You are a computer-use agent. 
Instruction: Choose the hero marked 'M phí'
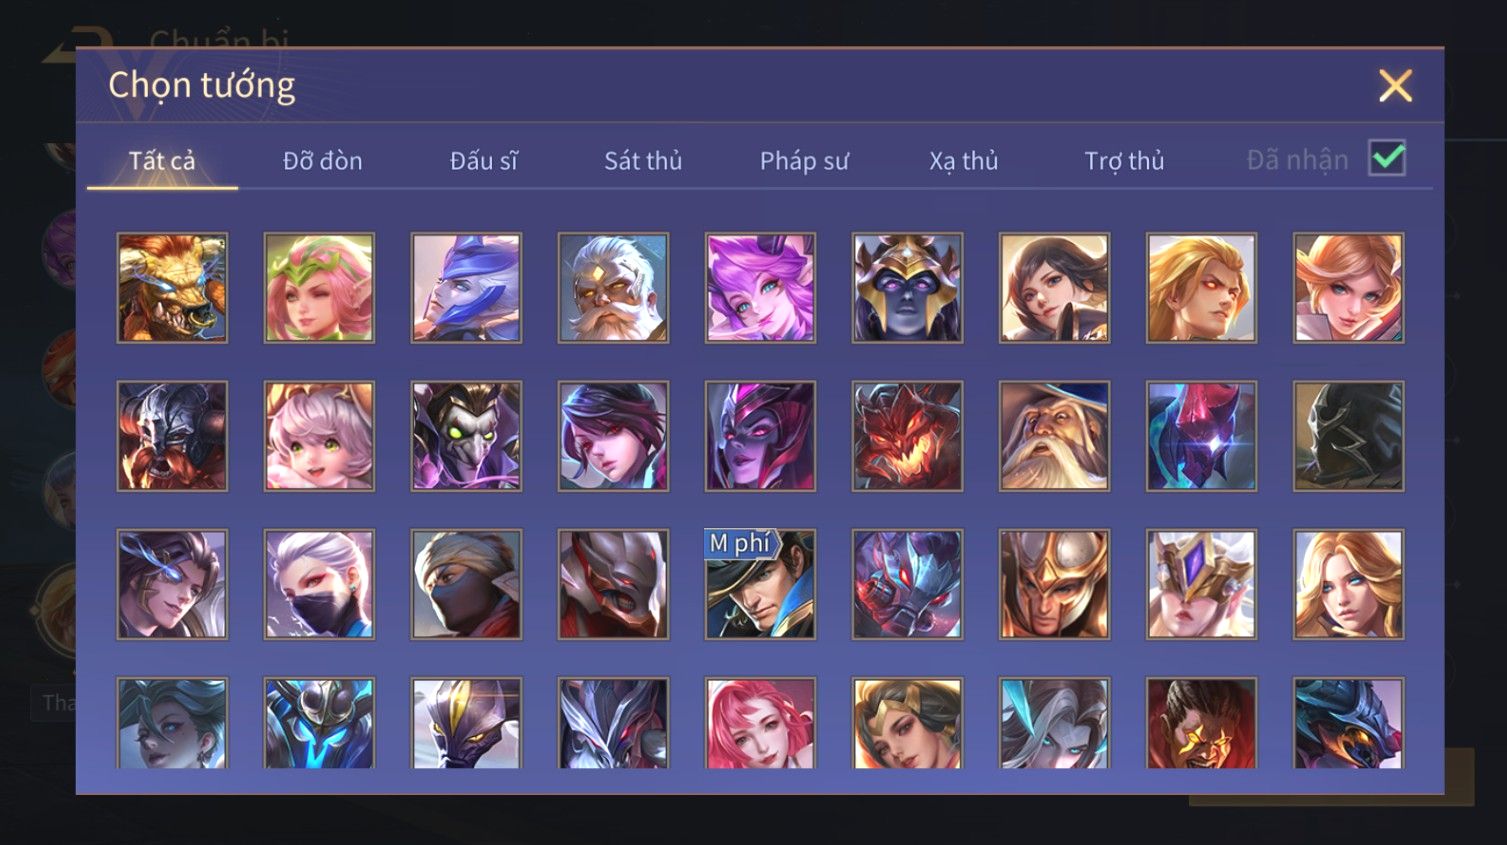[760, 584]
